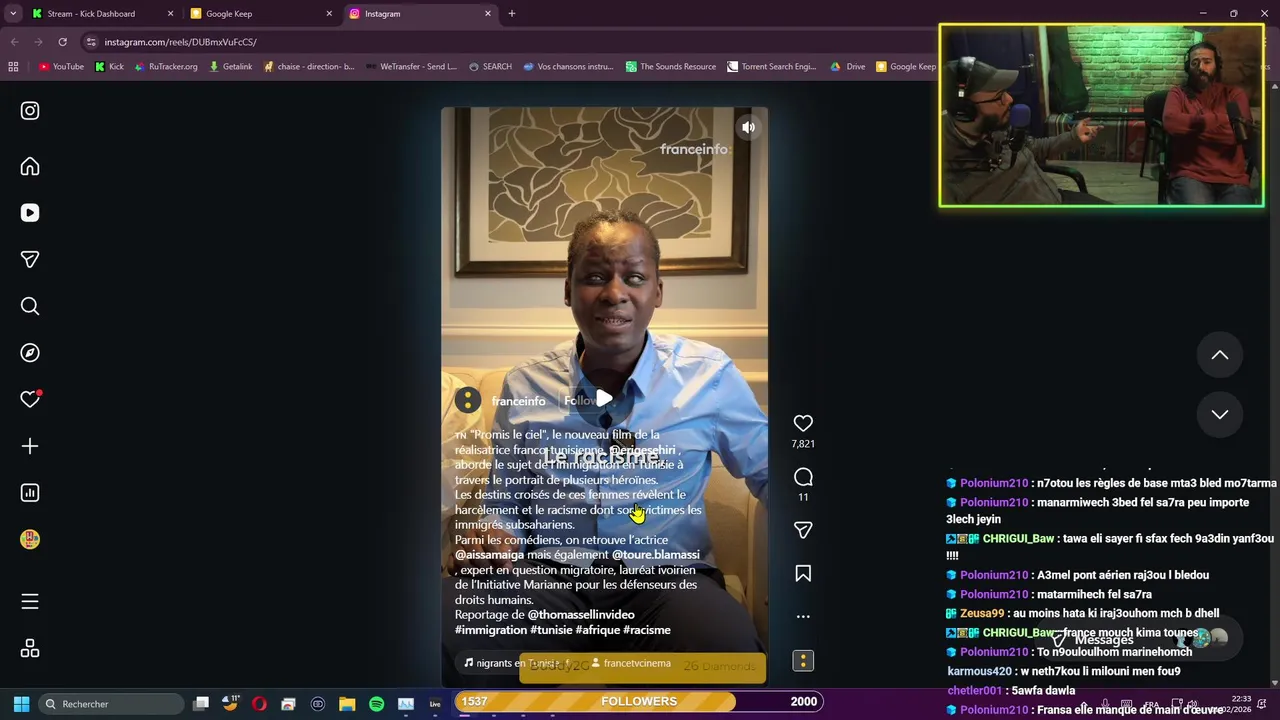Image resolution: width=1280 pixels, height=720 pixels.
Task: Click streamer webcam overlay
Action: click(1101, 116)
